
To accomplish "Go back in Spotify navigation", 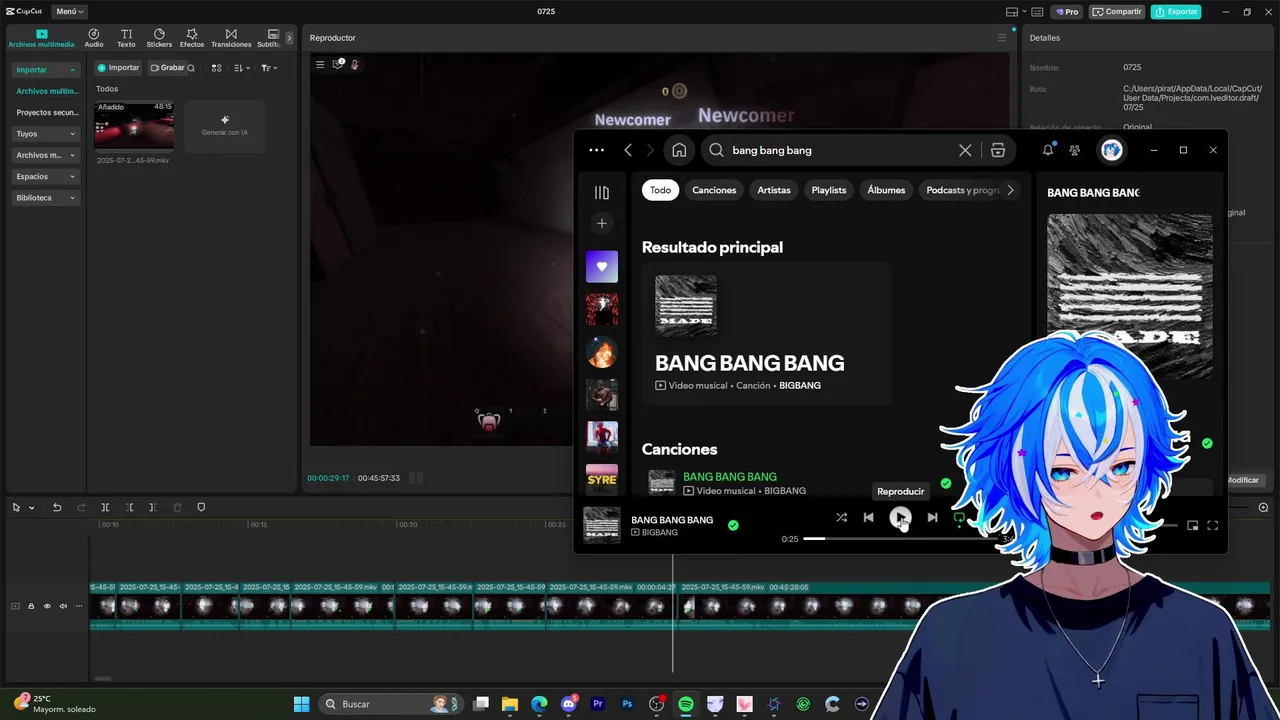I will (x=628, y=150).
